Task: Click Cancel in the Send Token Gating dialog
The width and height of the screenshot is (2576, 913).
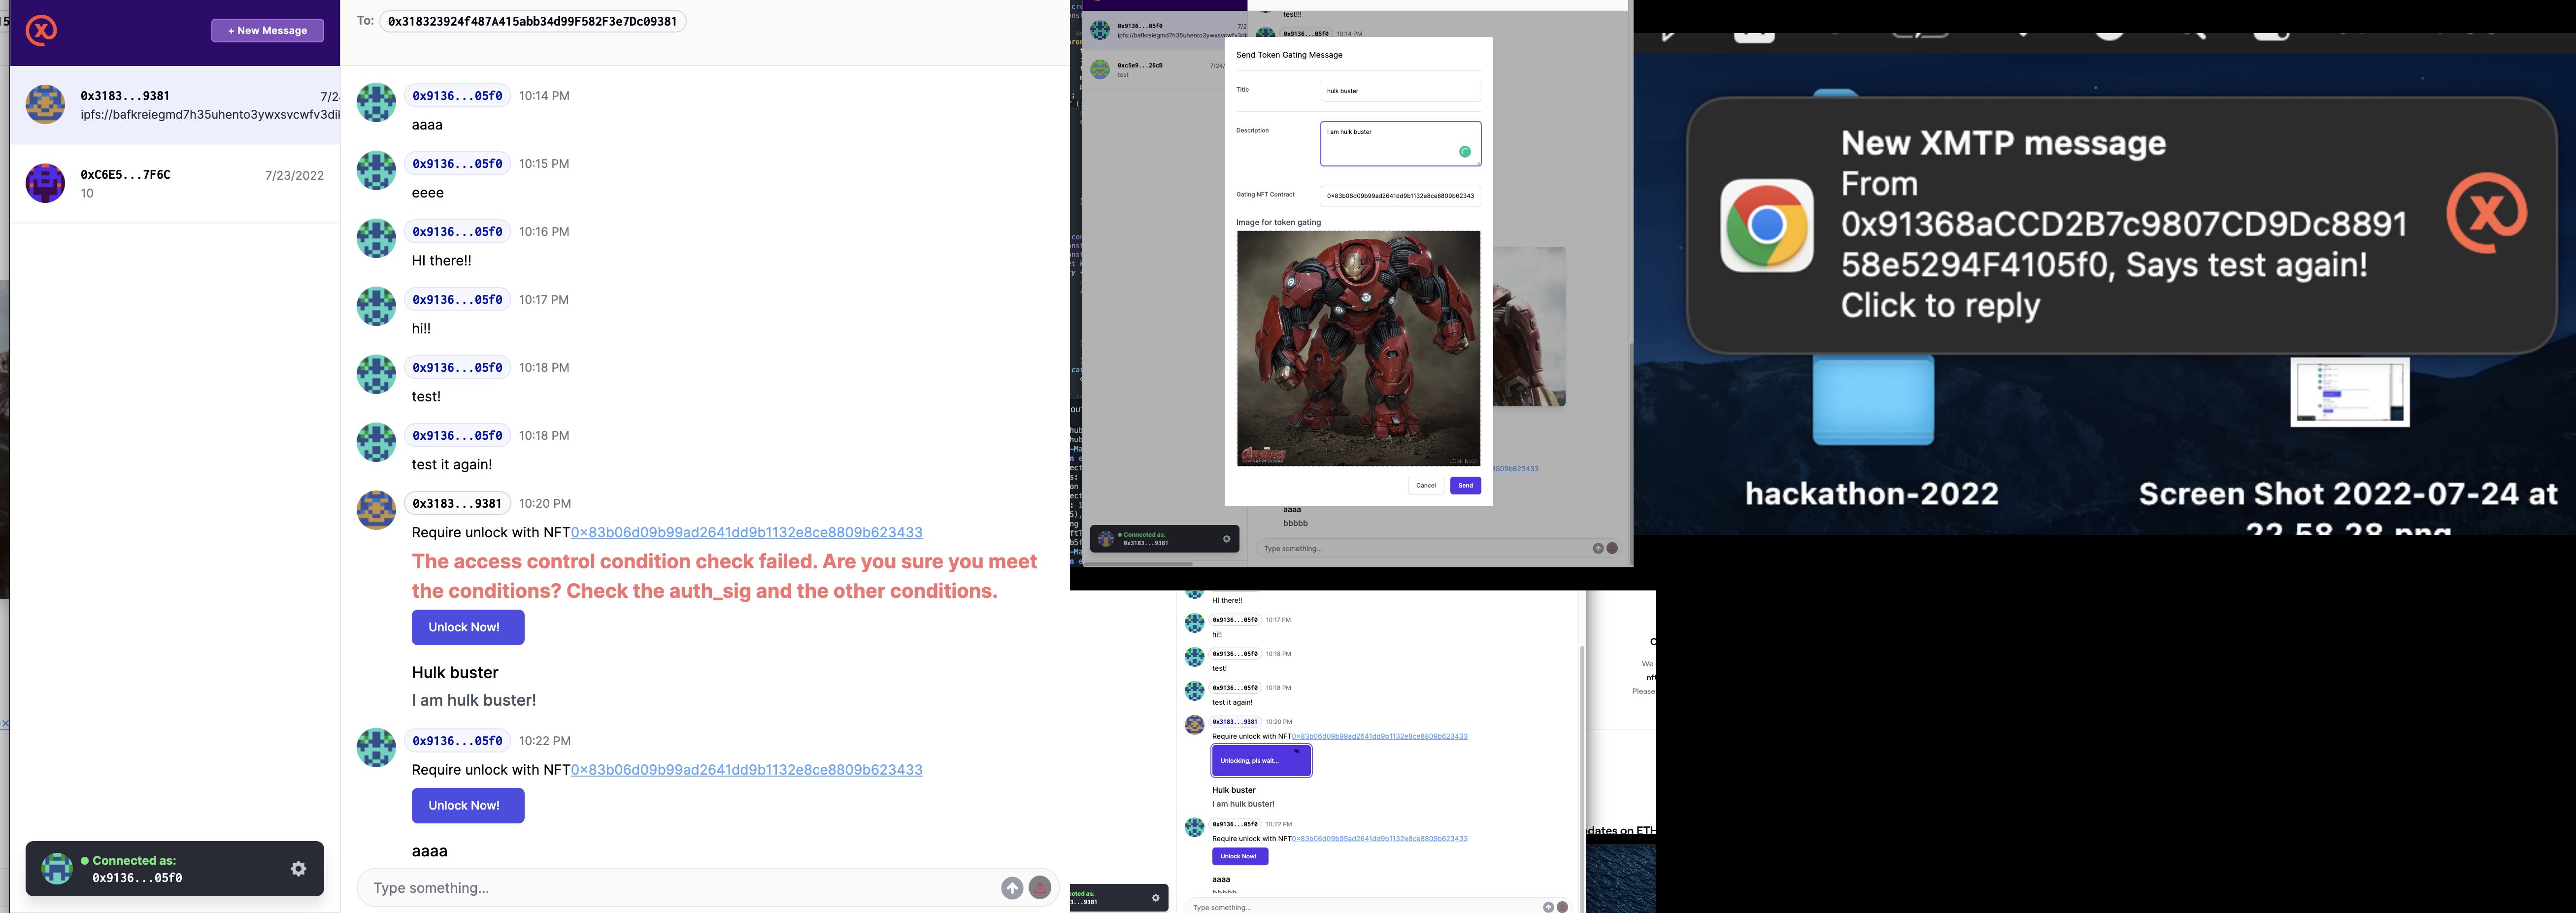Action: point(1426,486)
